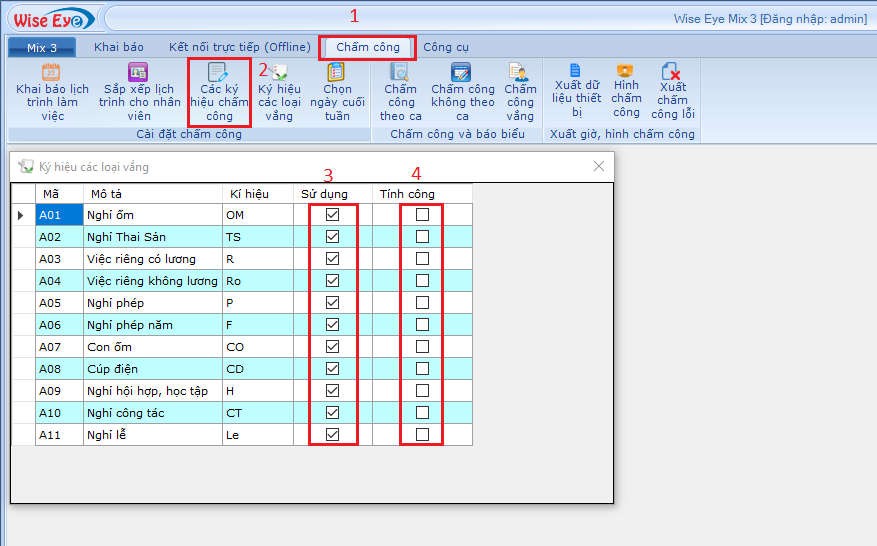Toggle Sử dụng for Cúp điện row
The width and height of the screenshot is (877, 546).
point(333,369)
